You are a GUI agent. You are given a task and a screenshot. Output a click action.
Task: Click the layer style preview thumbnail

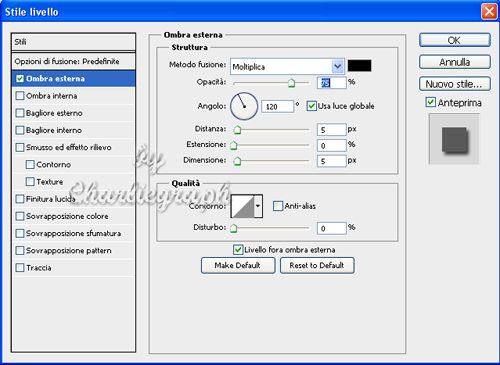(454, 139)
